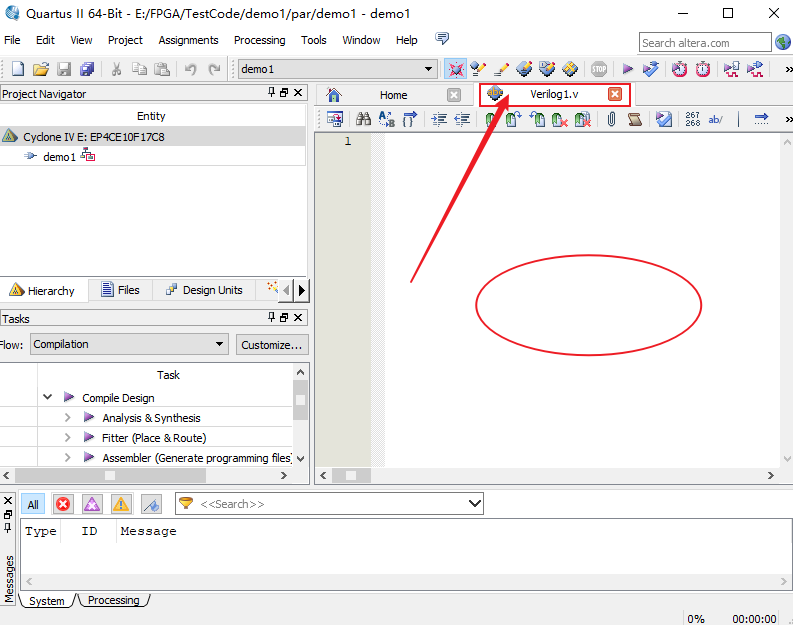The height and width of the screenshot is (625, 793).
Task: Click the Save All icon
Action: point(87,69)
